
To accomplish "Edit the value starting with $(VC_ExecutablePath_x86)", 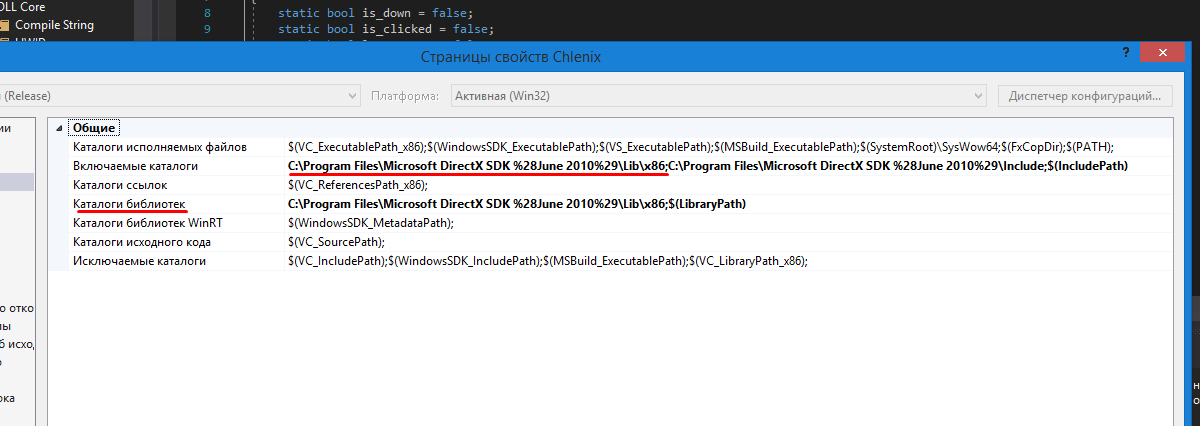I will click(700, 147).
